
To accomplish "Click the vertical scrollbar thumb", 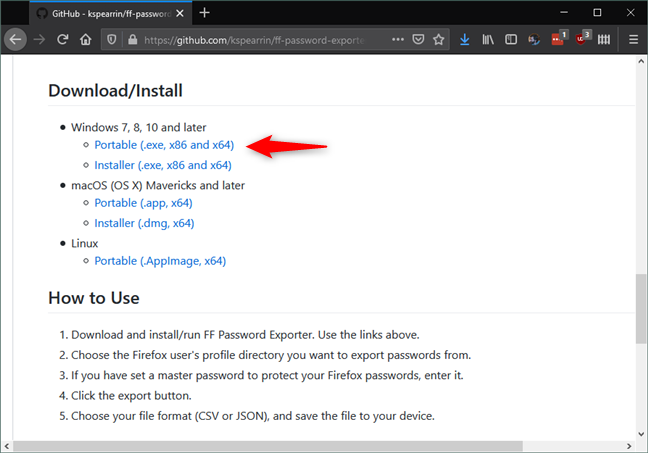I will 641,308.
